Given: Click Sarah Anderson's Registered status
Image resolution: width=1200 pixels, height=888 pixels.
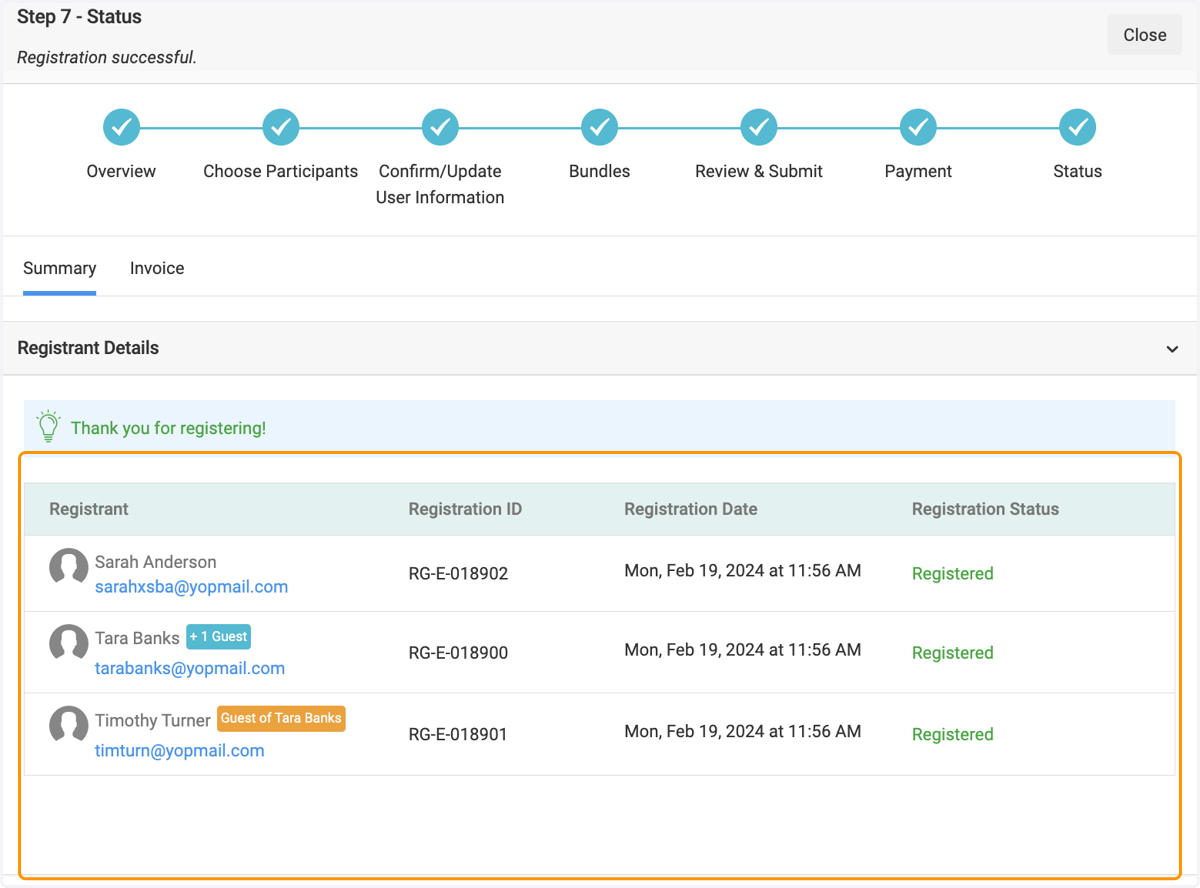Looking at the screenshot, I should coord(953,573).
